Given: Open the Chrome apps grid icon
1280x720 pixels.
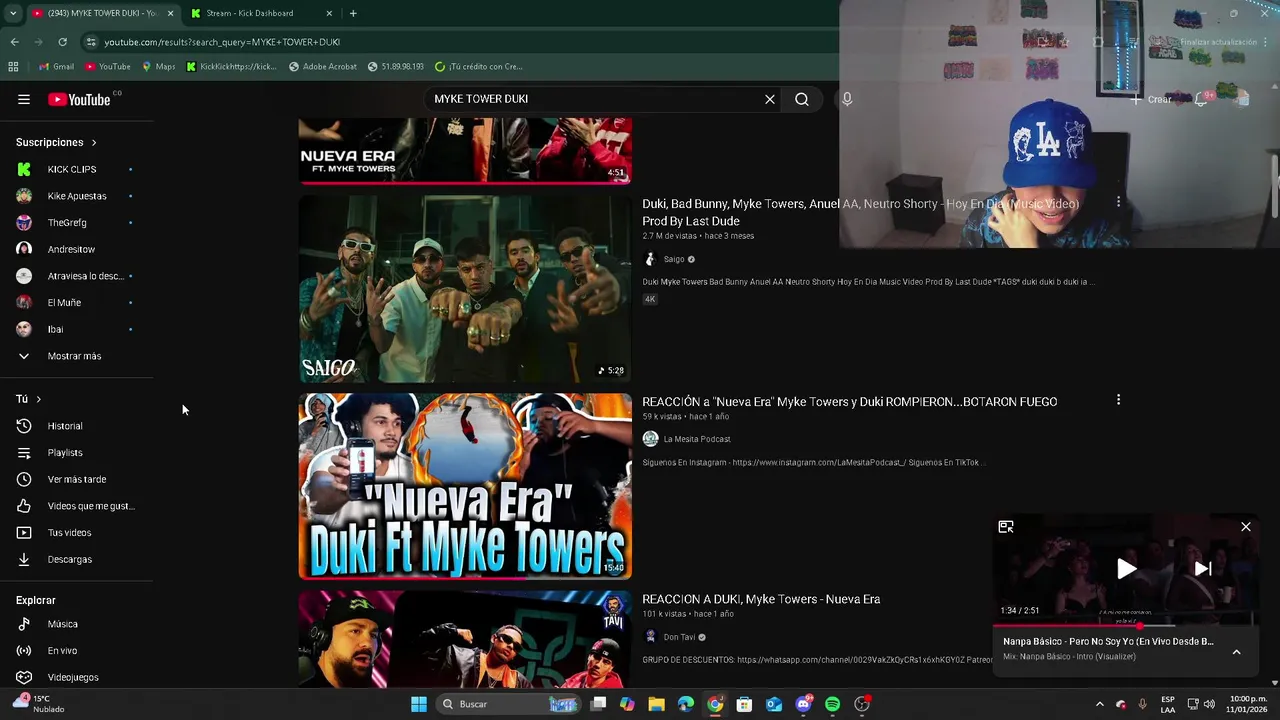Looking at the screenshot, I should (13, 66).
